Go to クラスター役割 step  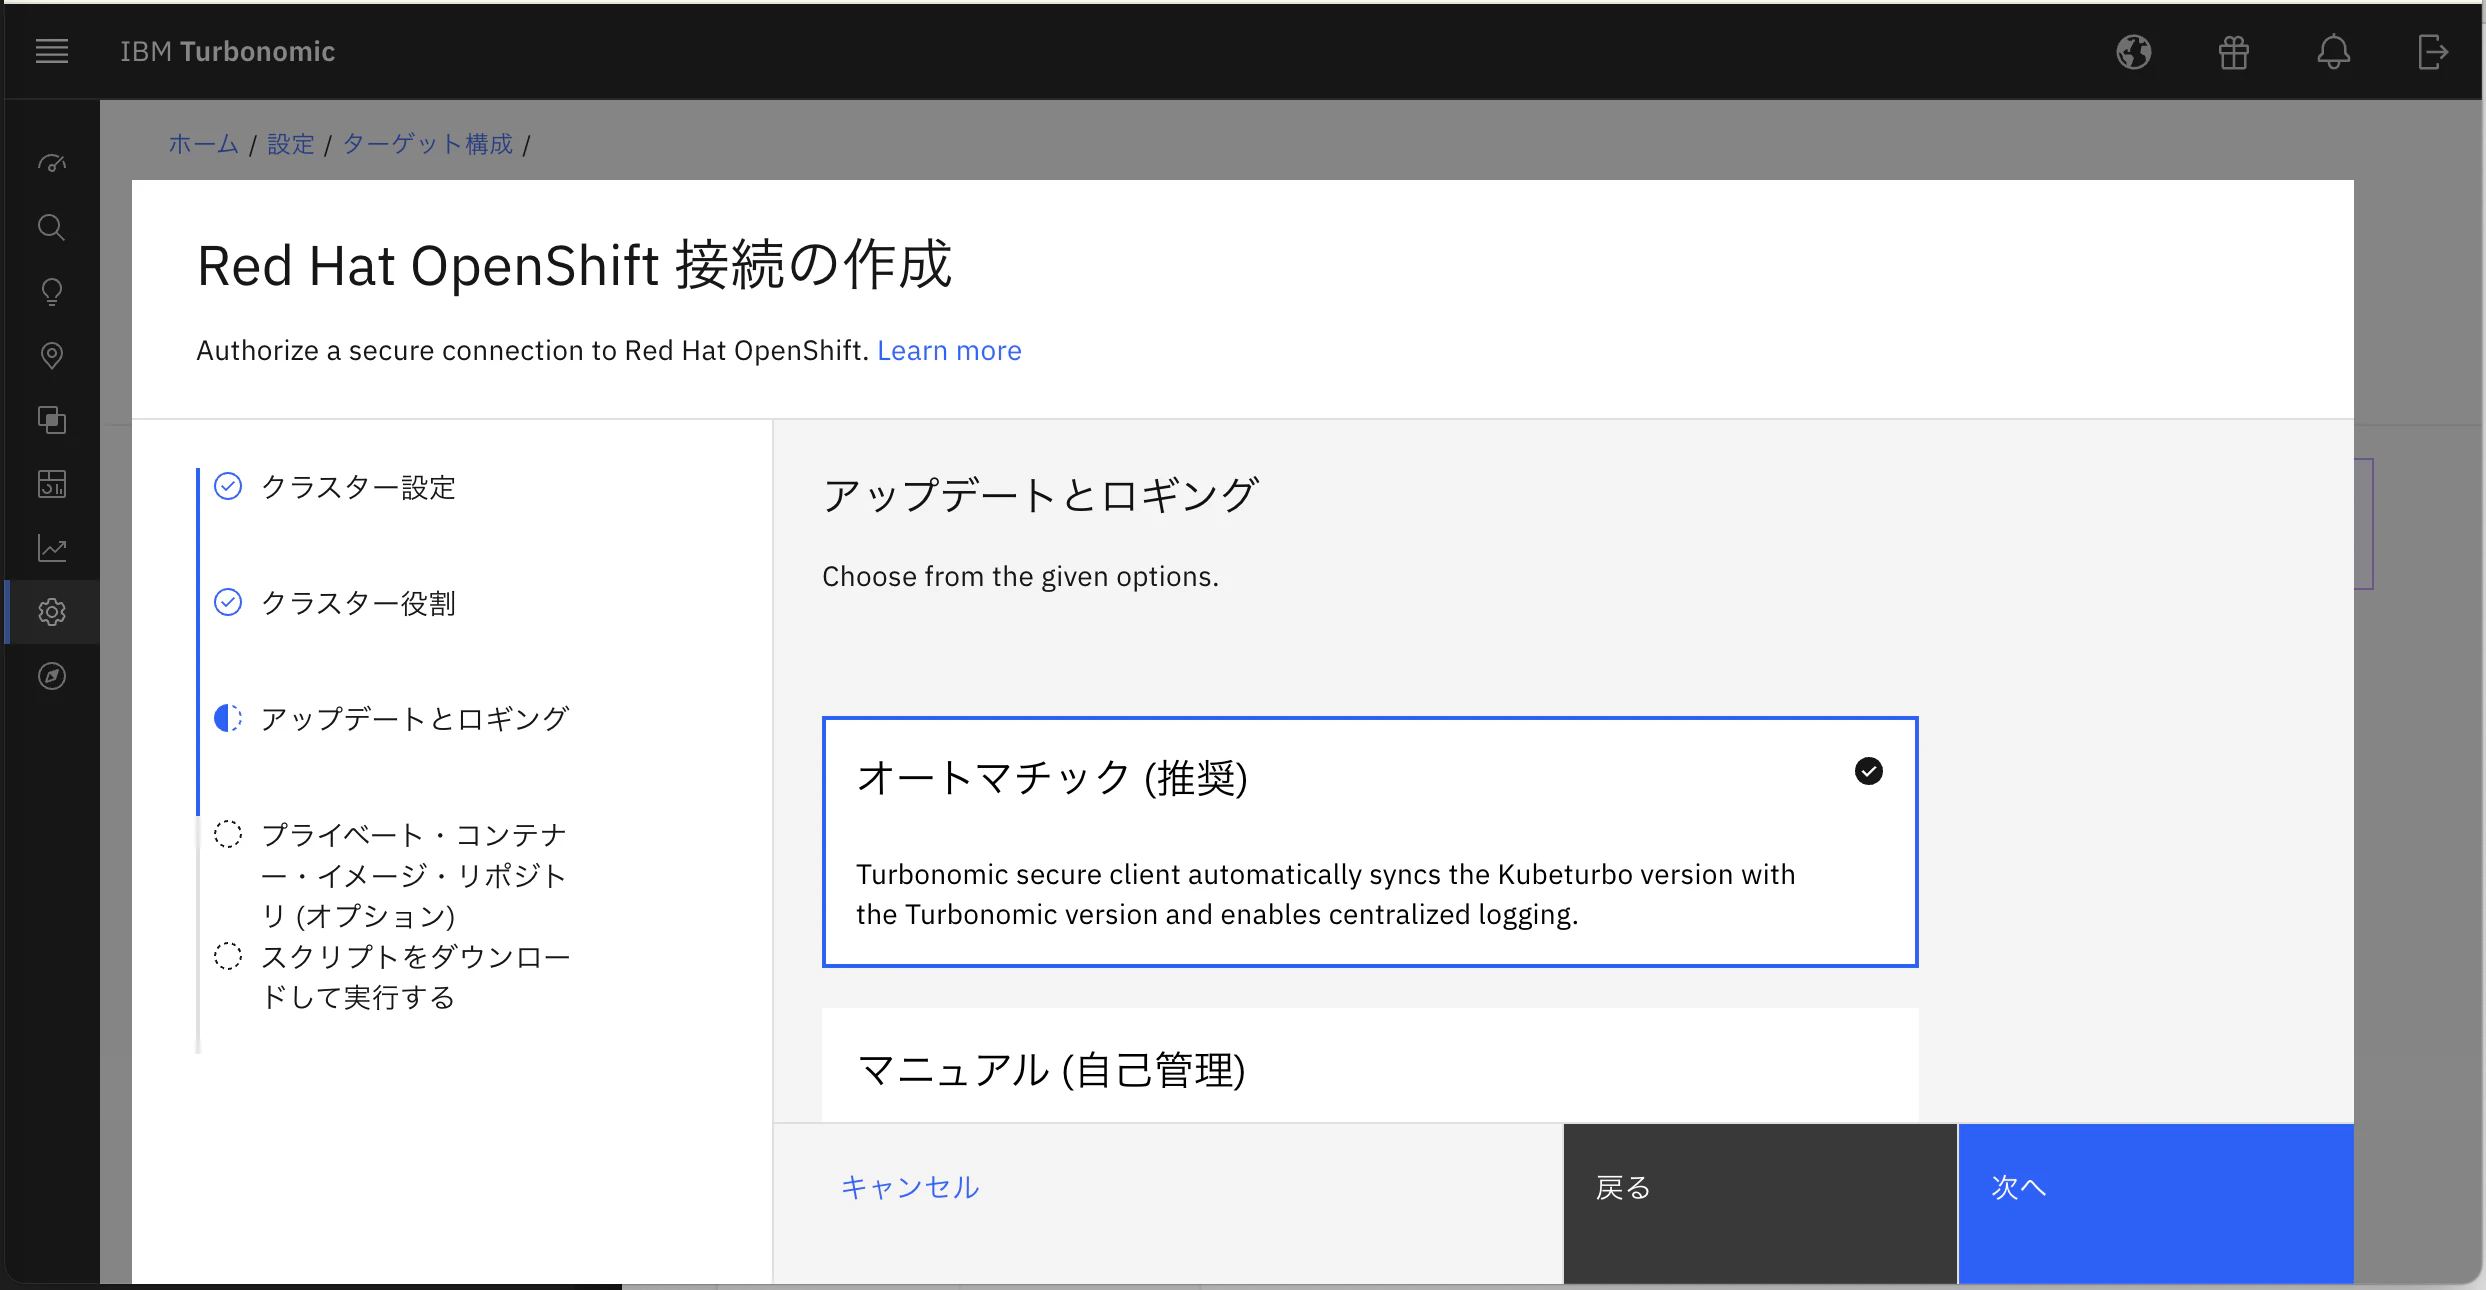coord(358,603)
